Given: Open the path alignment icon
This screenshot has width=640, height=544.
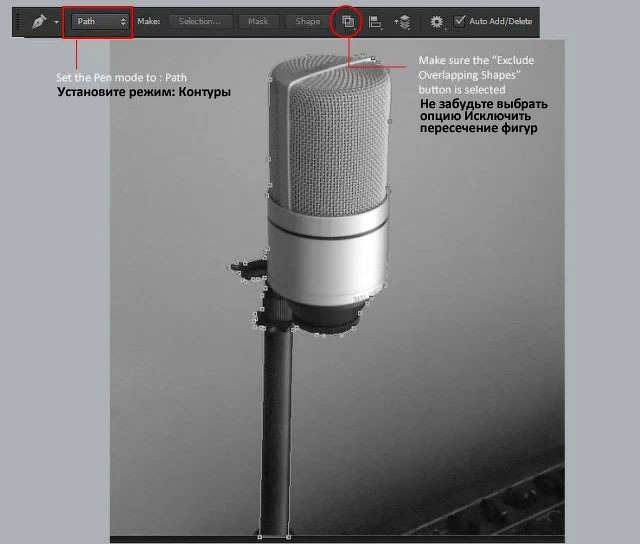Looking at the screenshot, I should pyautogui.click(x=375, y=22).
